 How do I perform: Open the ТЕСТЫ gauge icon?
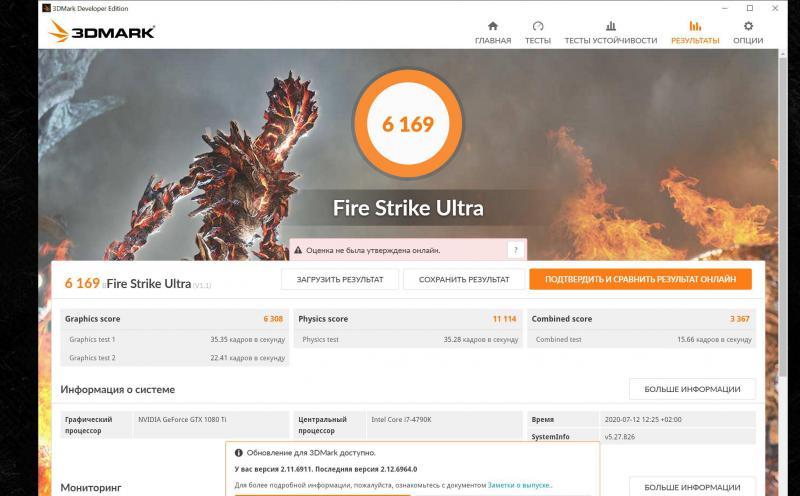click(538, 26)
